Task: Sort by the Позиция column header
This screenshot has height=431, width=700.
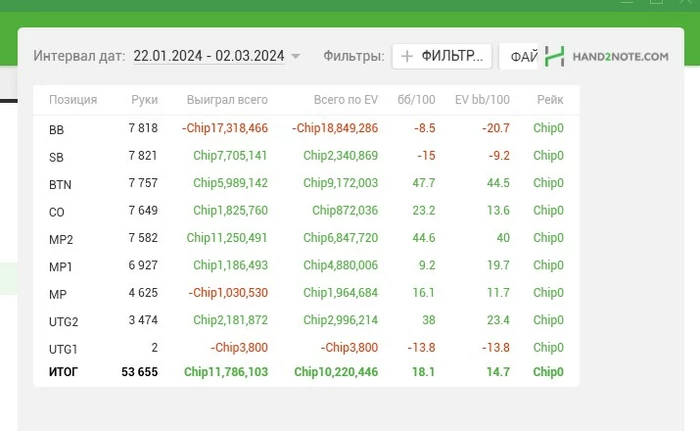Action: [x=73, y=100]
